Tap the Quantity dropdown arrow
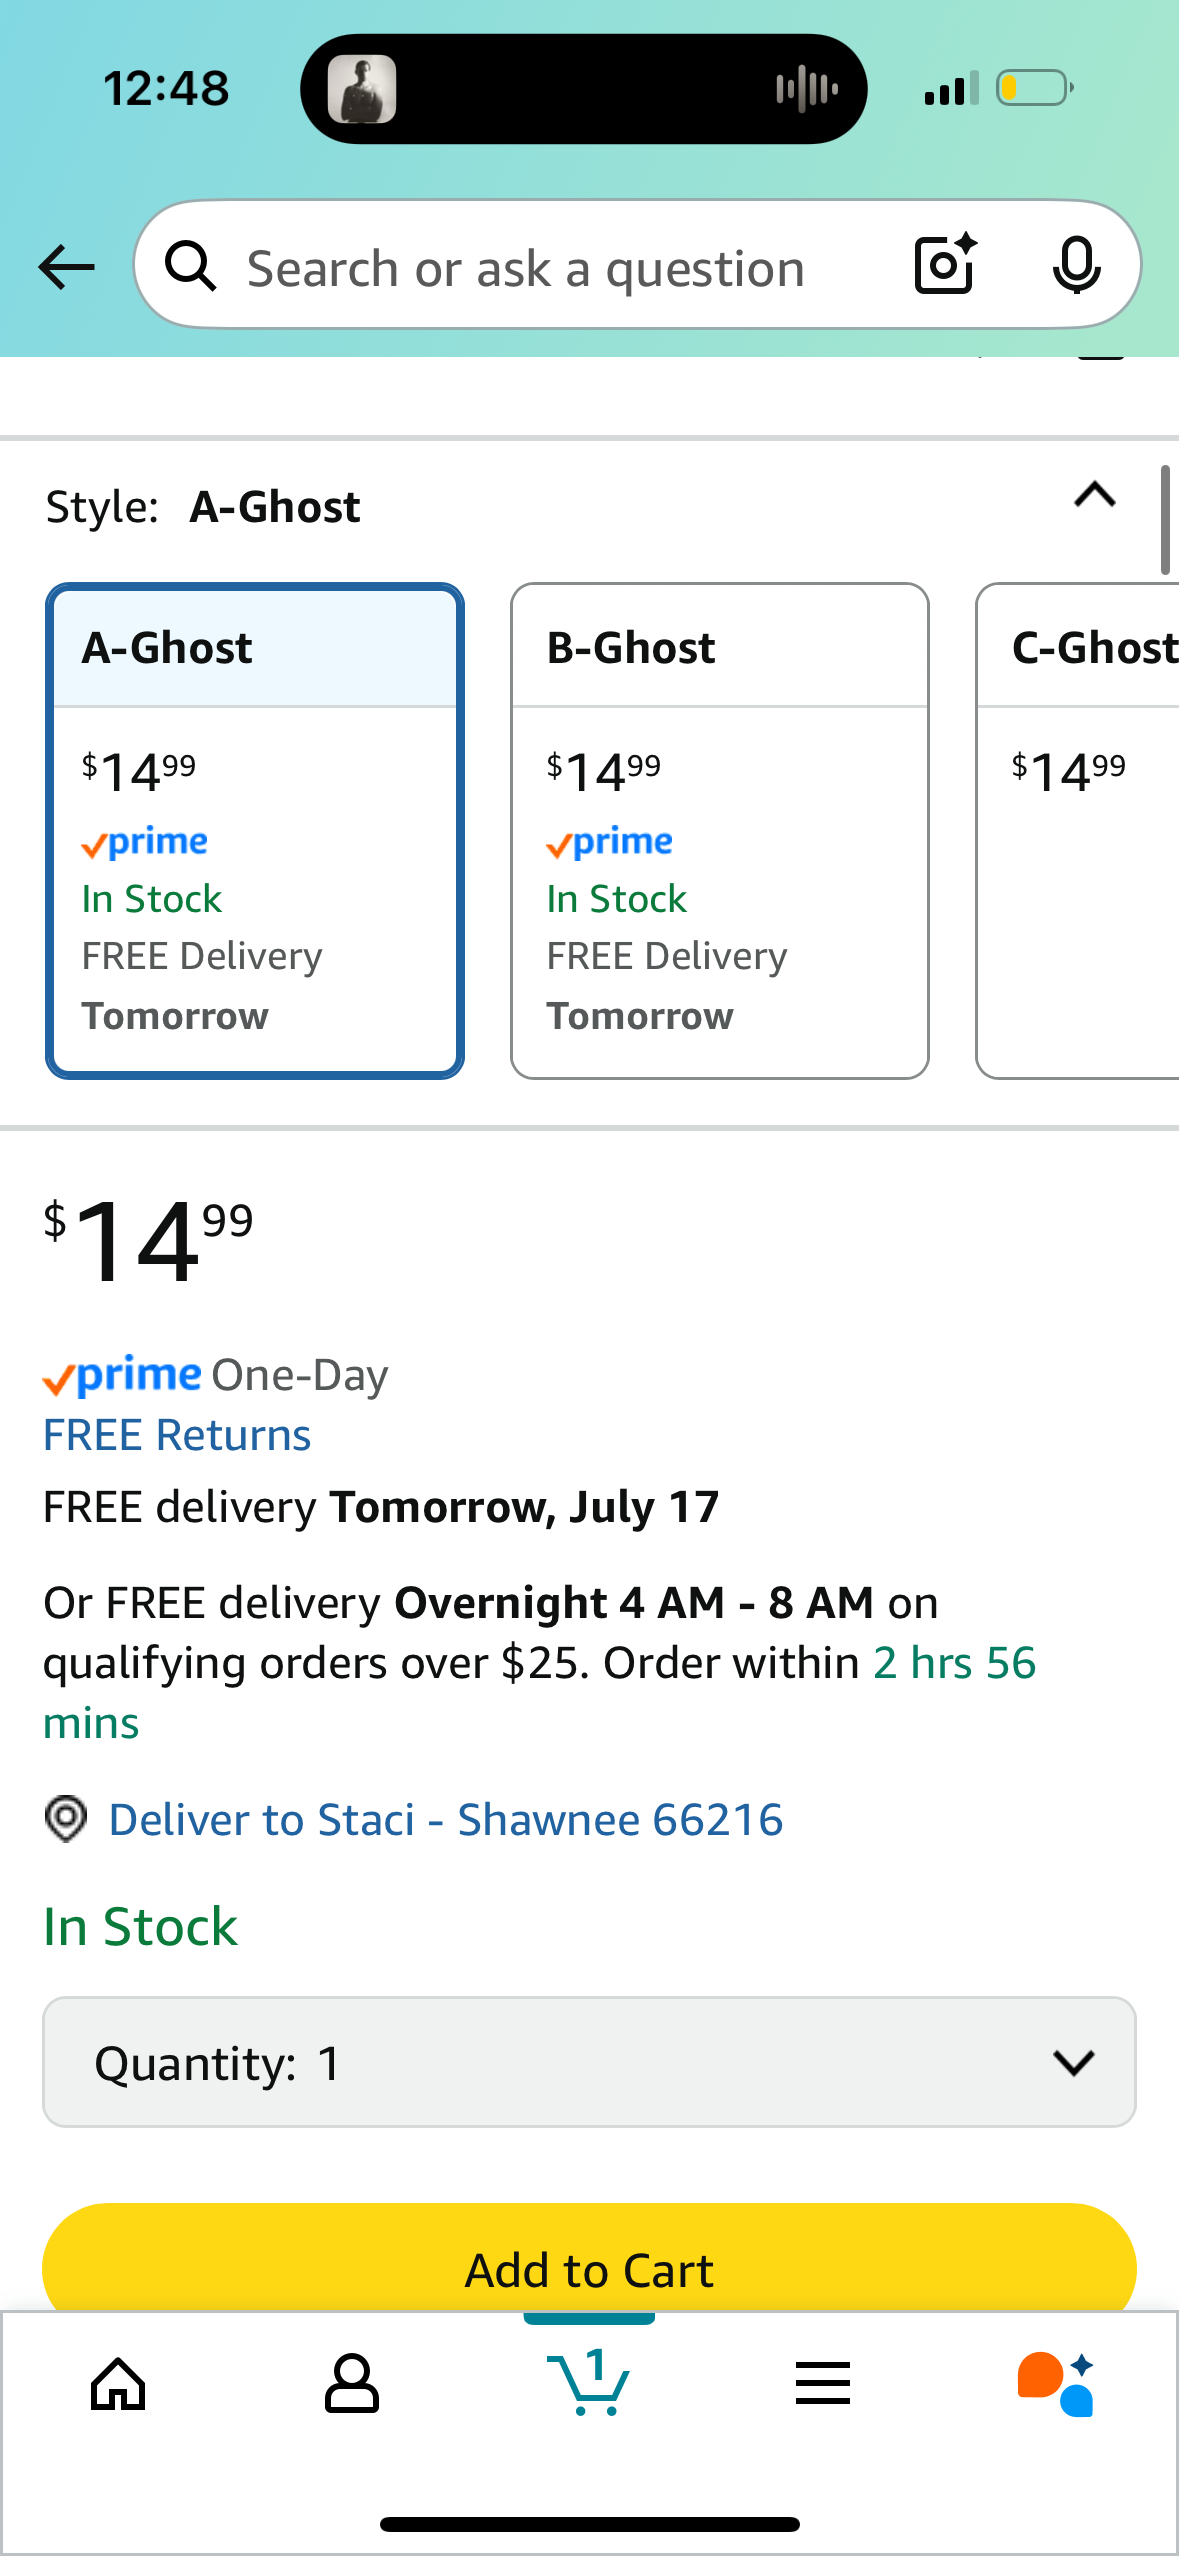 click(1074, 2063)
